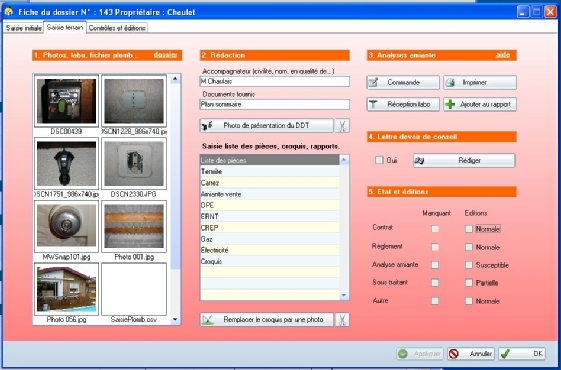Select the MWSnap101.jpg thumbnail
The width and height of the screenshot is (561, 370).
66,227
